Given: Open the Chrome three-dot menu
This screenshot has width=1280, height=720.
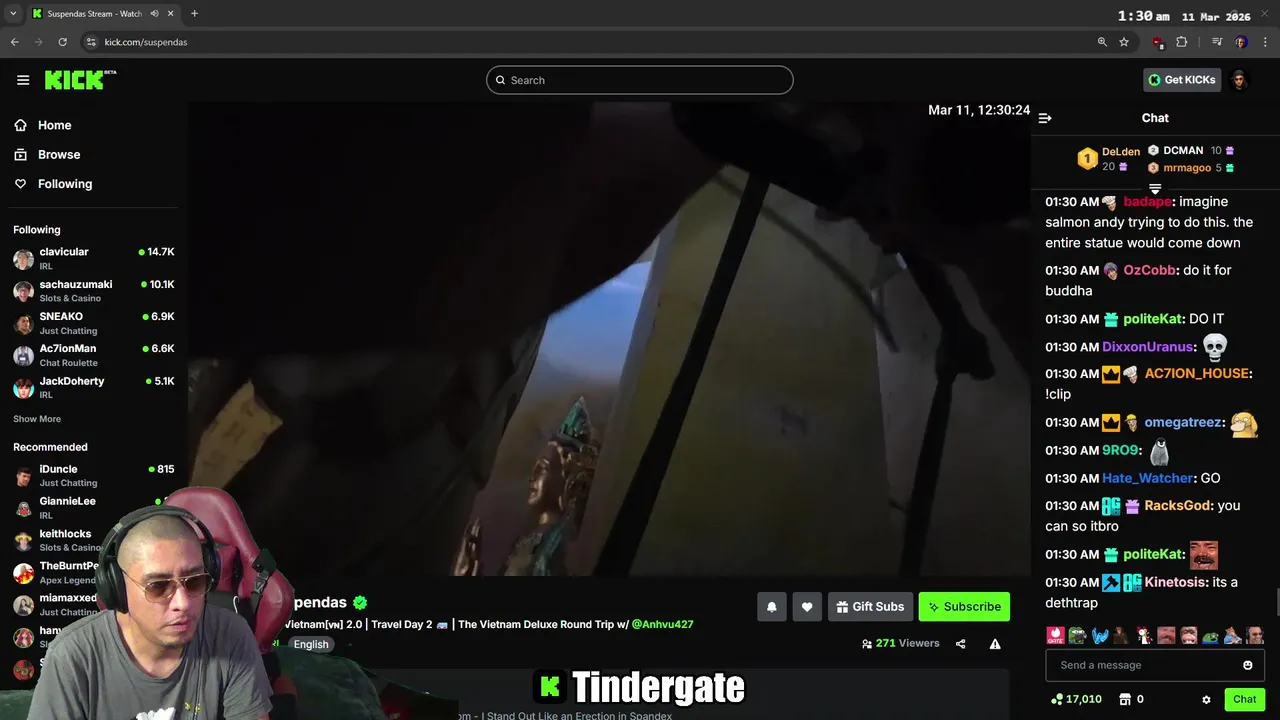Looking at the screenshot, I should point(1266,42).
